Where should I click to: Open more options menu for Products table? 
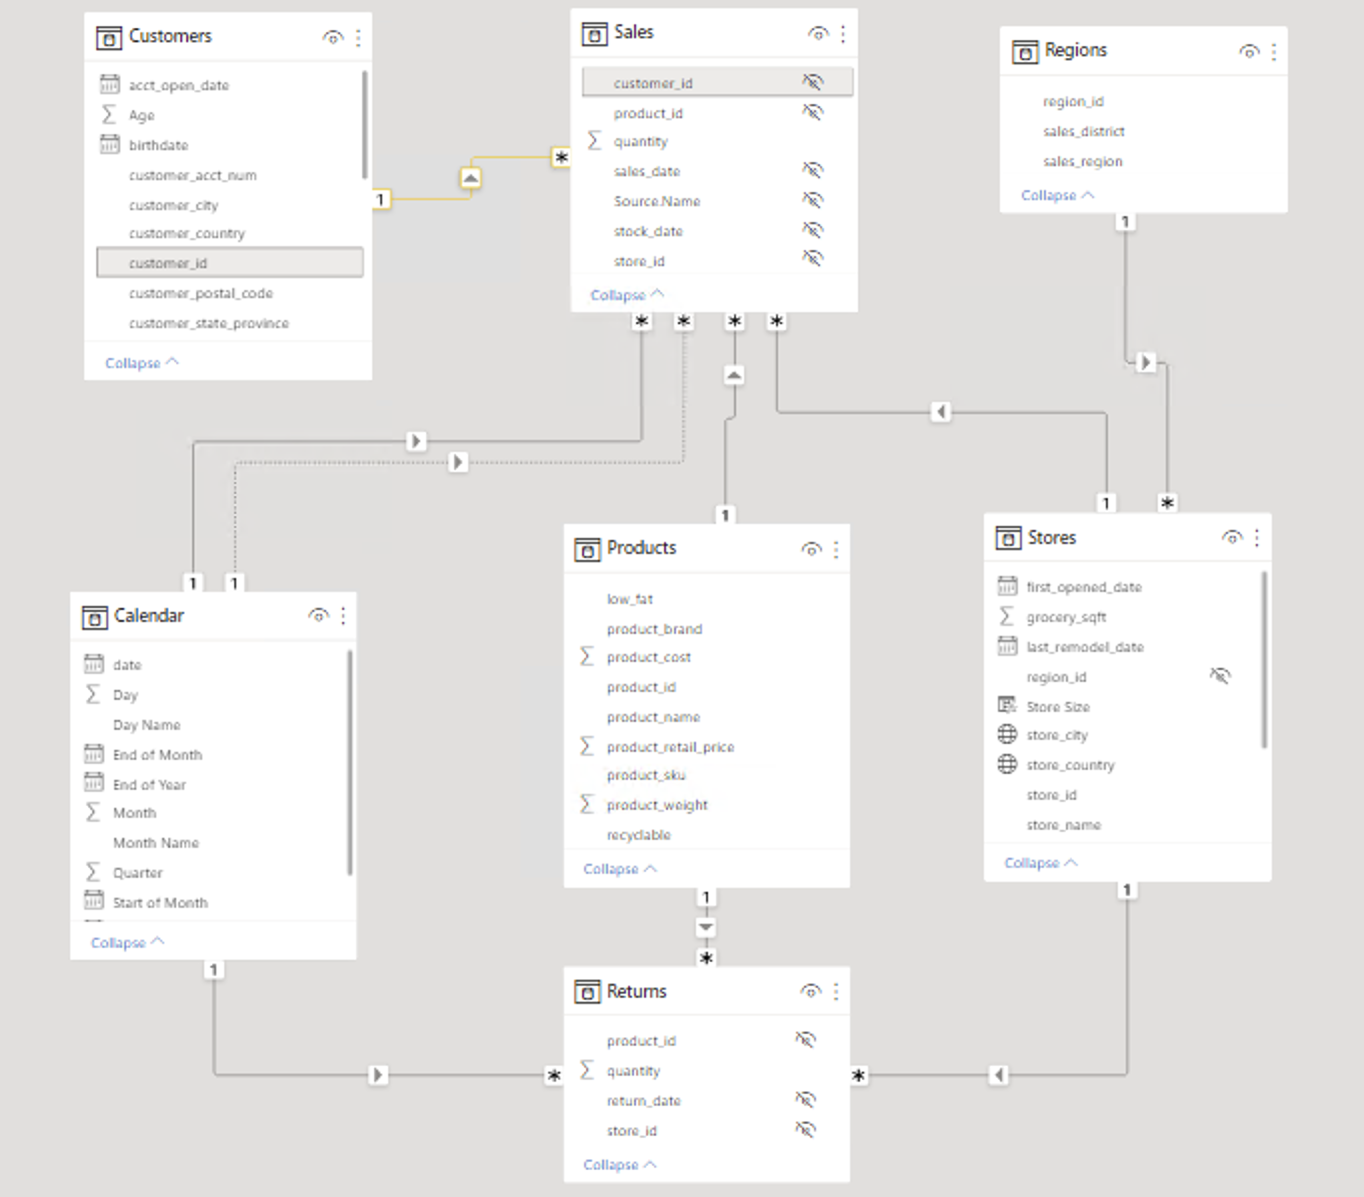[836, 549]
